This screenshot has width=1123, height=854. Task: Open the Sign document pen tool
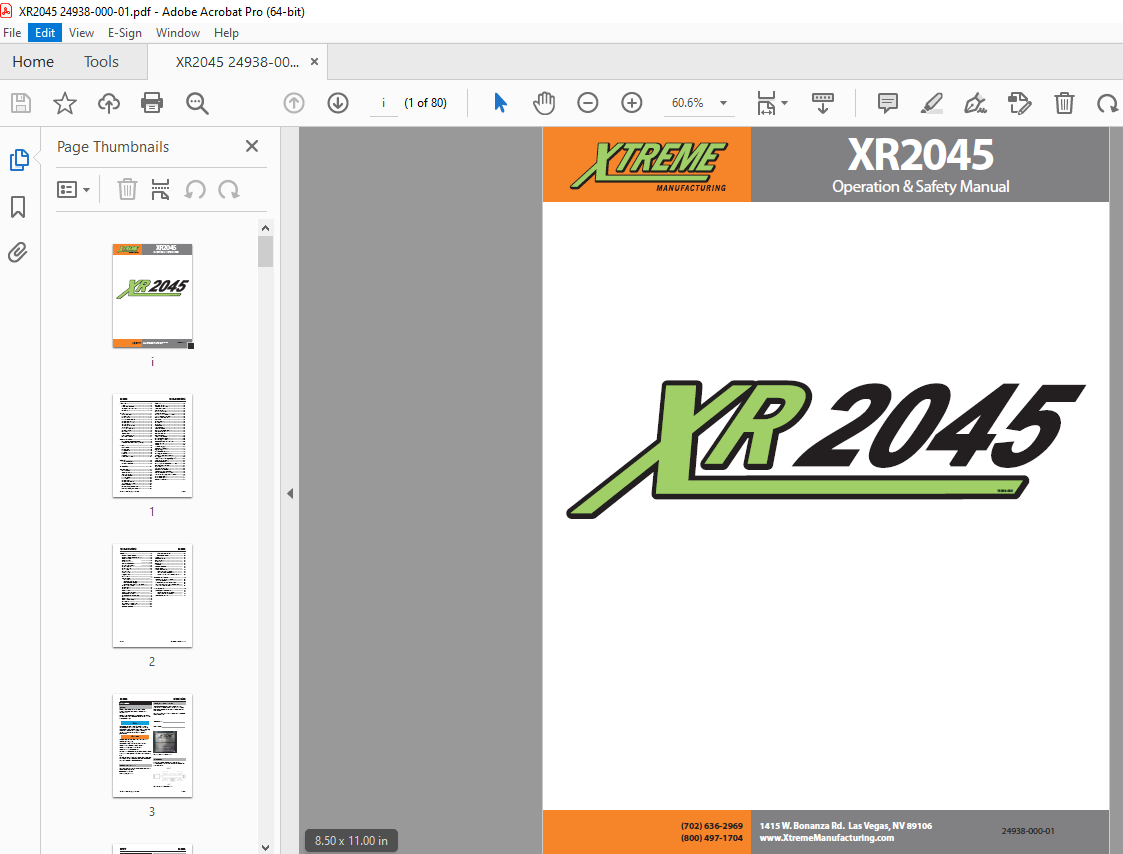pos(975,103)
